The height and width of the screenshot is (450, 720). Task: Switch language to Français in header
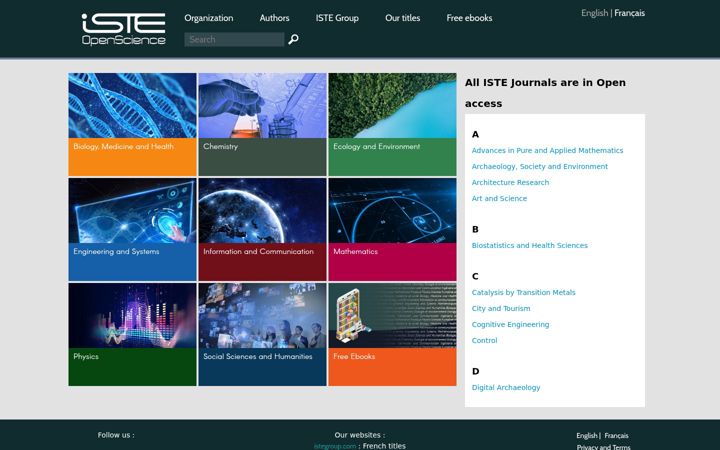(629, 13)
